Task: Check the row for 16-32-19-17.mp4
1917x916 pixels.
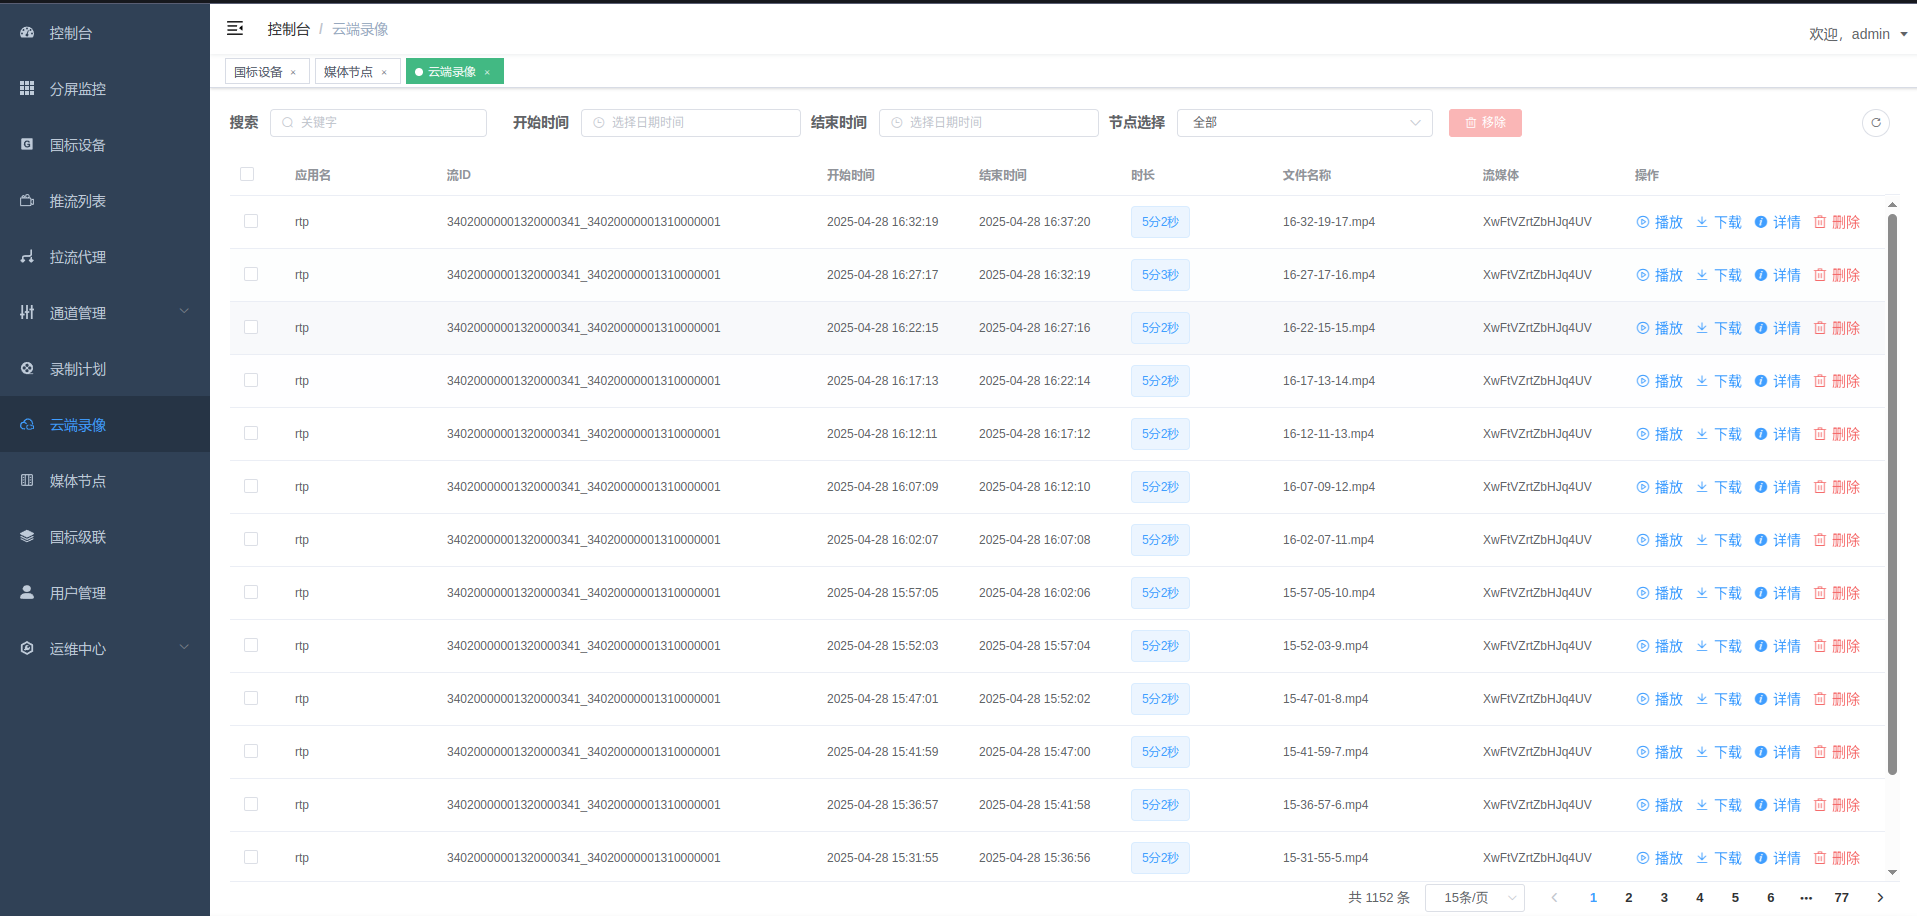Action: (x=251, y=221)
